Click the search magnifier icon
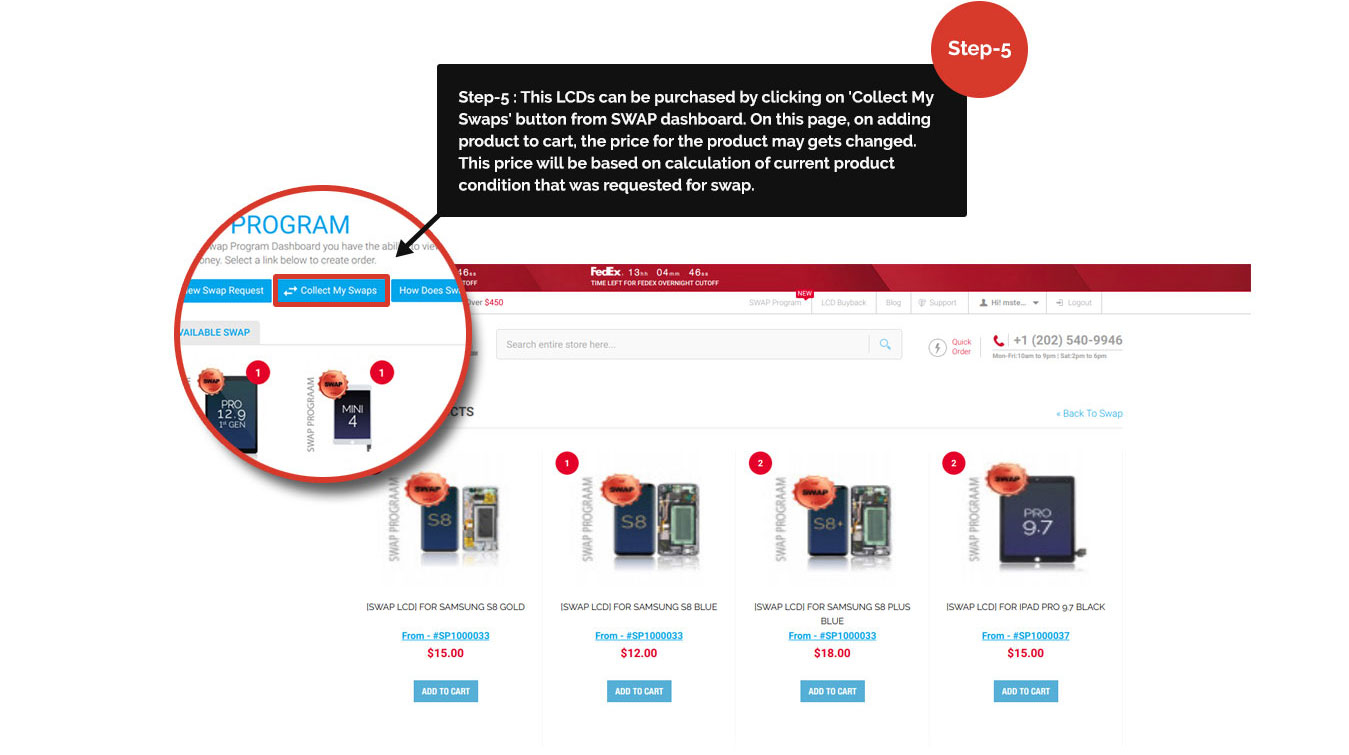This screenshot has height=755, width=1349. coord(885,345)
